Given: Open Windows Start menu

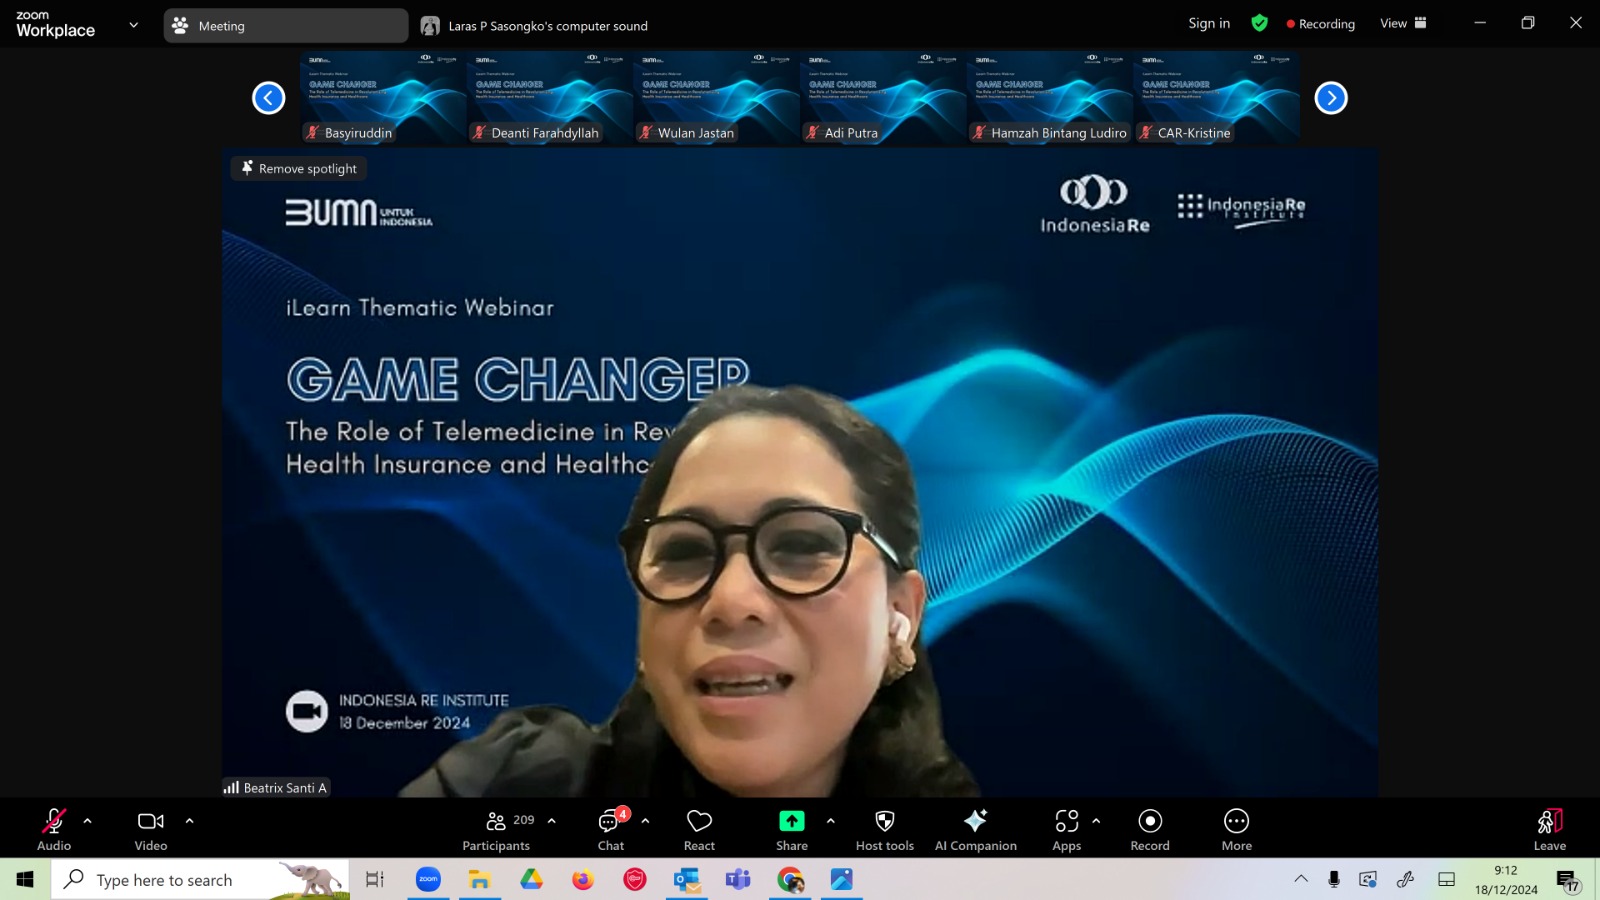Looking at the screenshot, I should (25, 880).
